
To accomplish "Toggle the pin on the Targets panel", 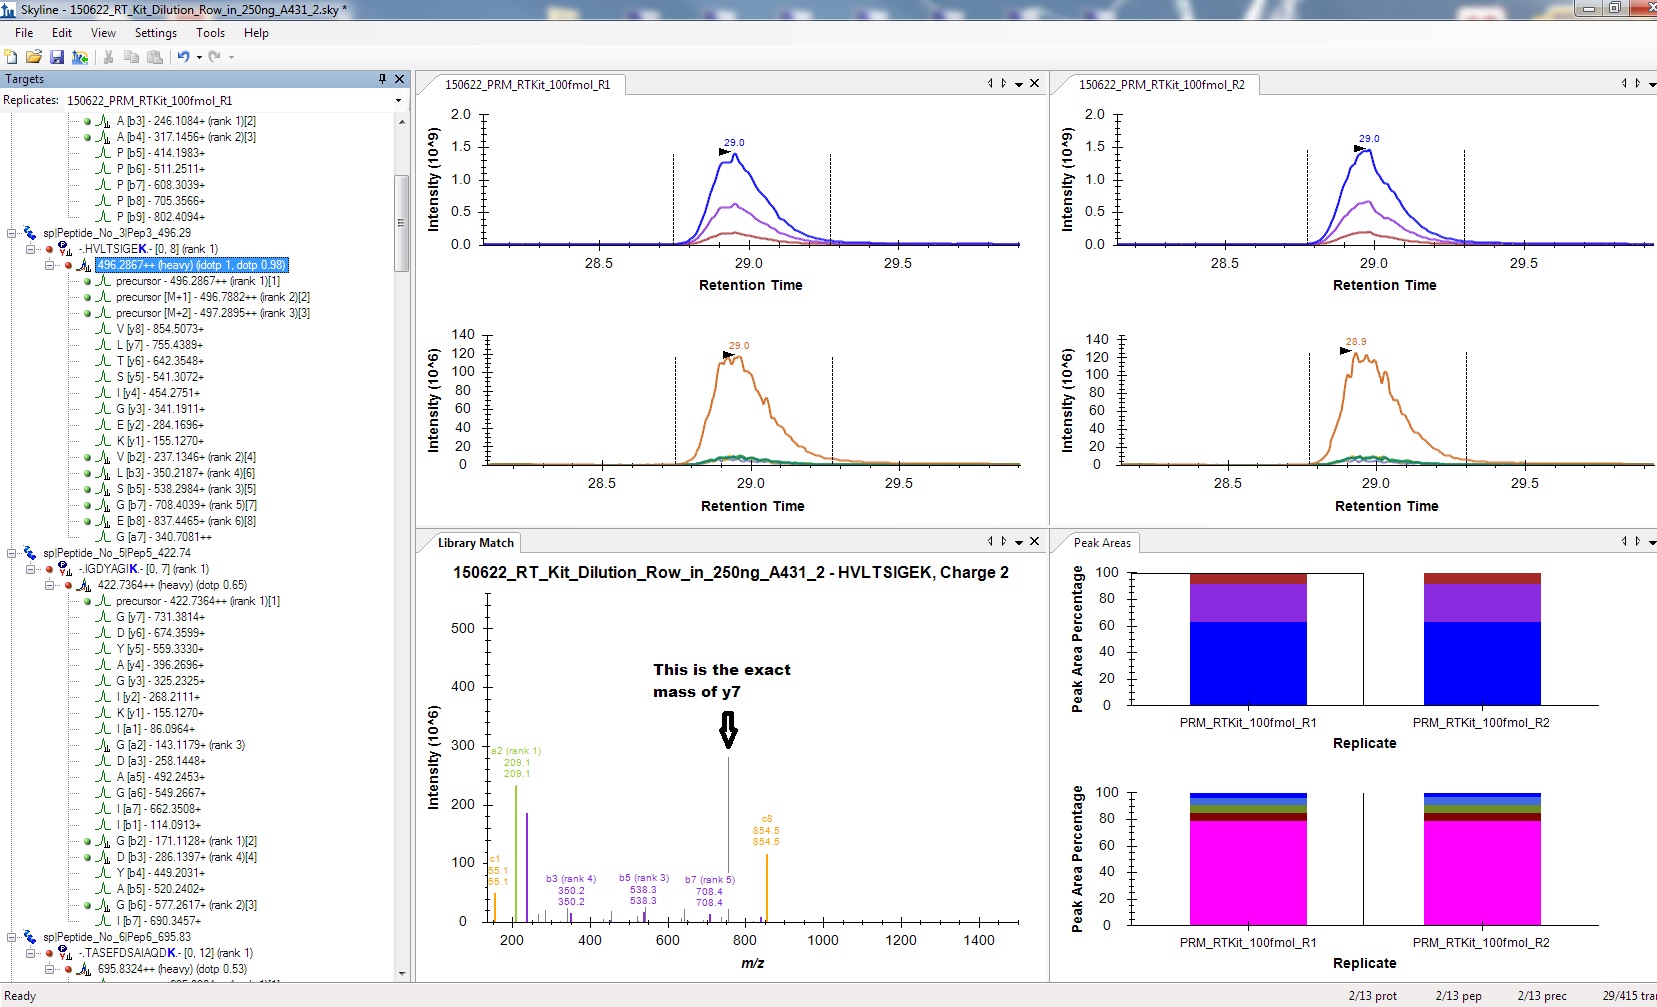I will coord(382,79).
